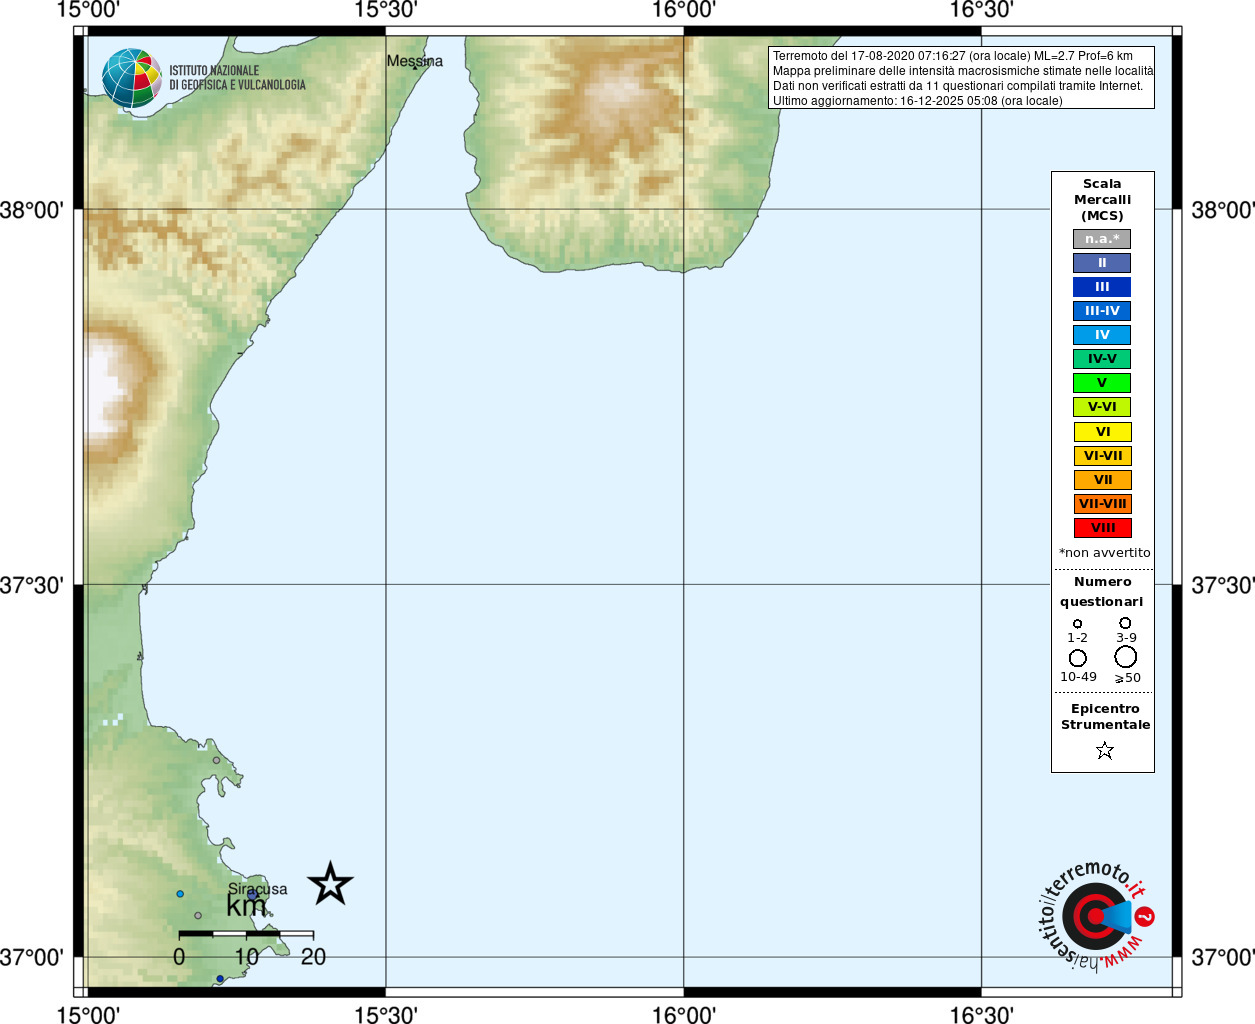Click the epicenter star on the map

[330, 884]
